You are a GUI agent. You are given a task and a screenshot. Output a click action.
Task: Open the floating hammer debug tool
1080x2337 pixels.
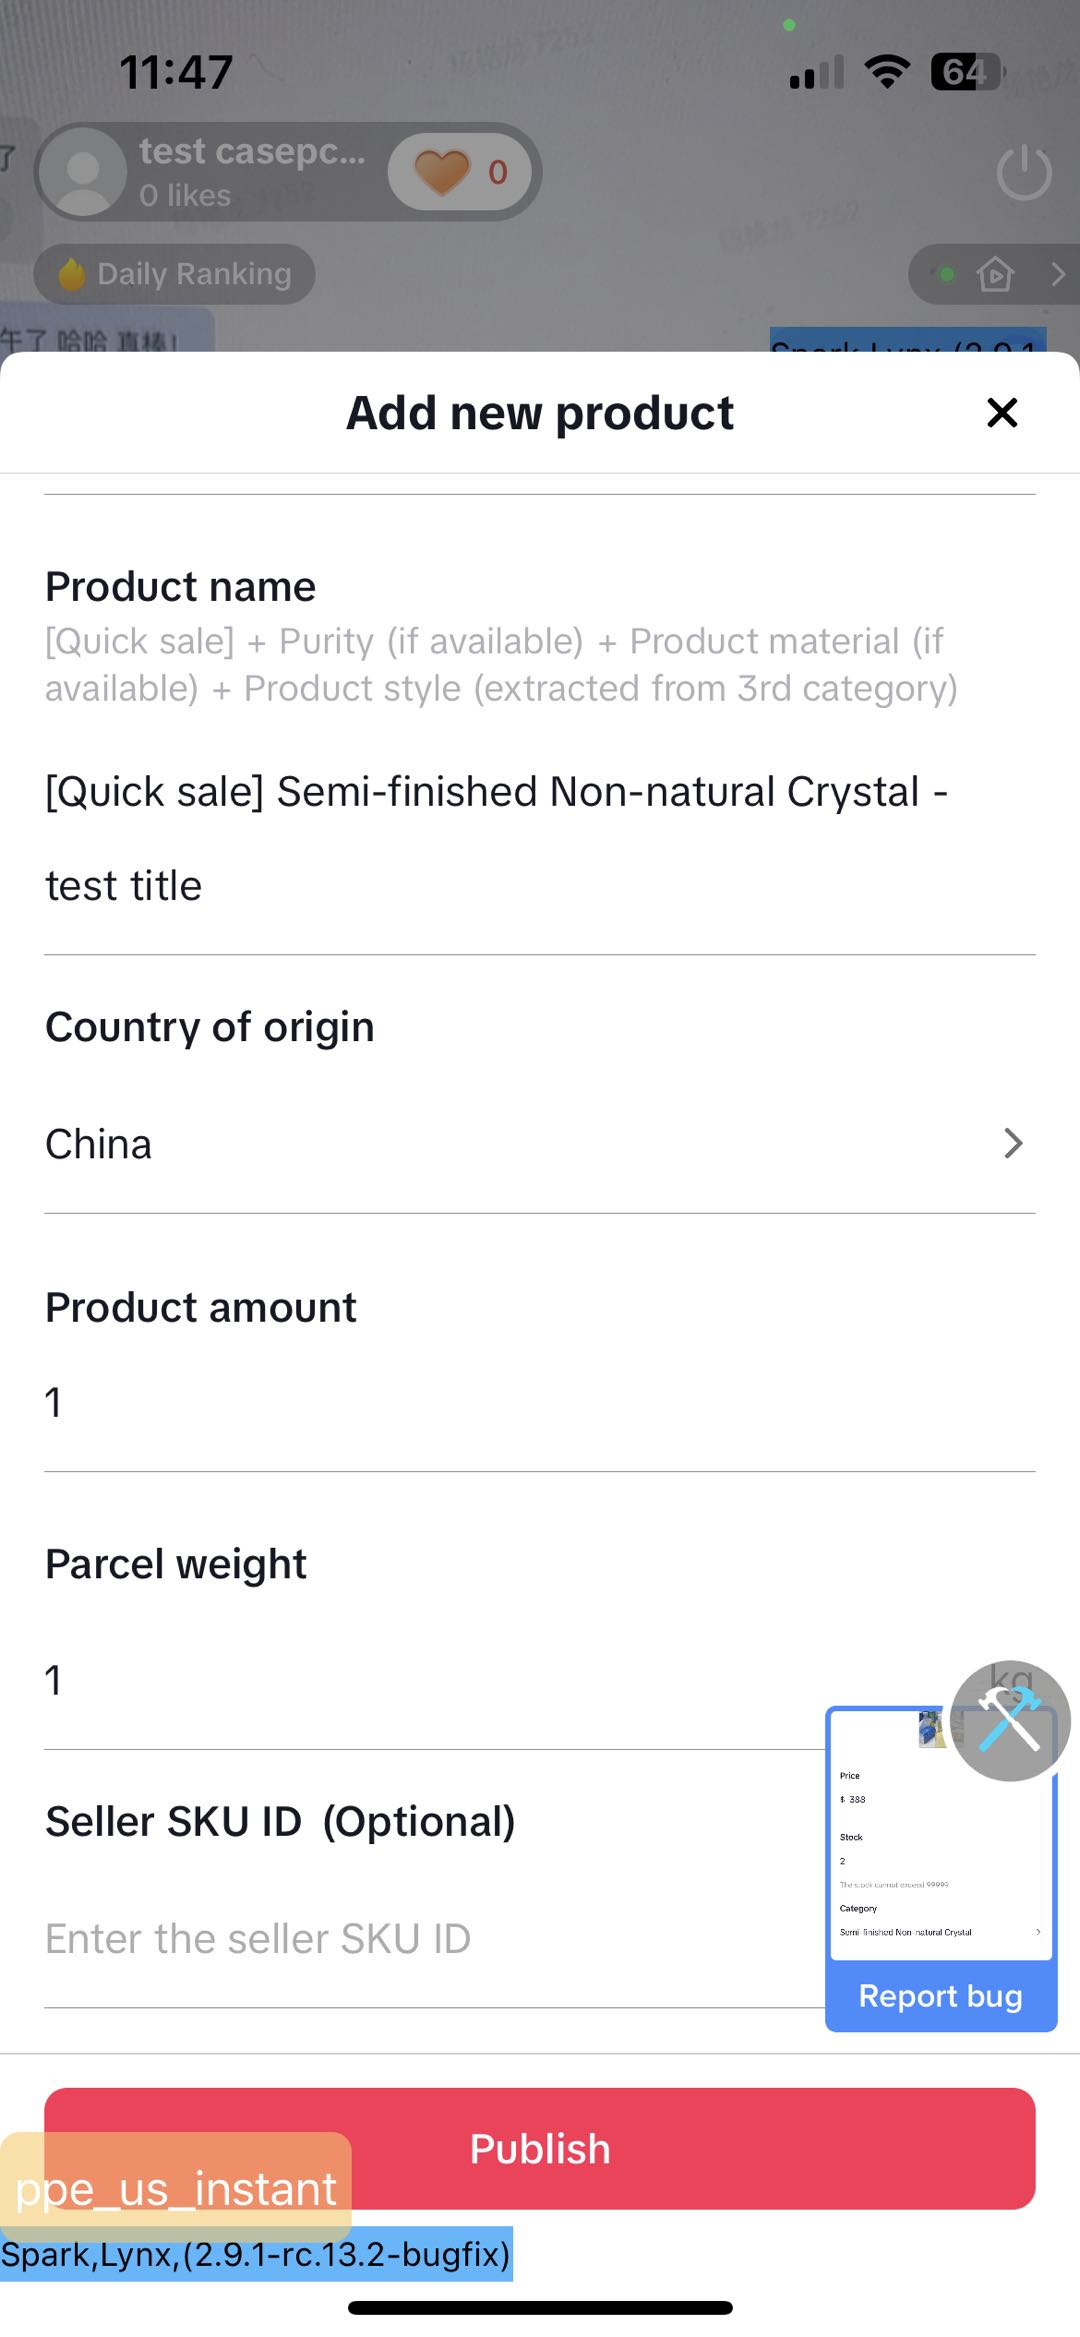(1010, 1720)
